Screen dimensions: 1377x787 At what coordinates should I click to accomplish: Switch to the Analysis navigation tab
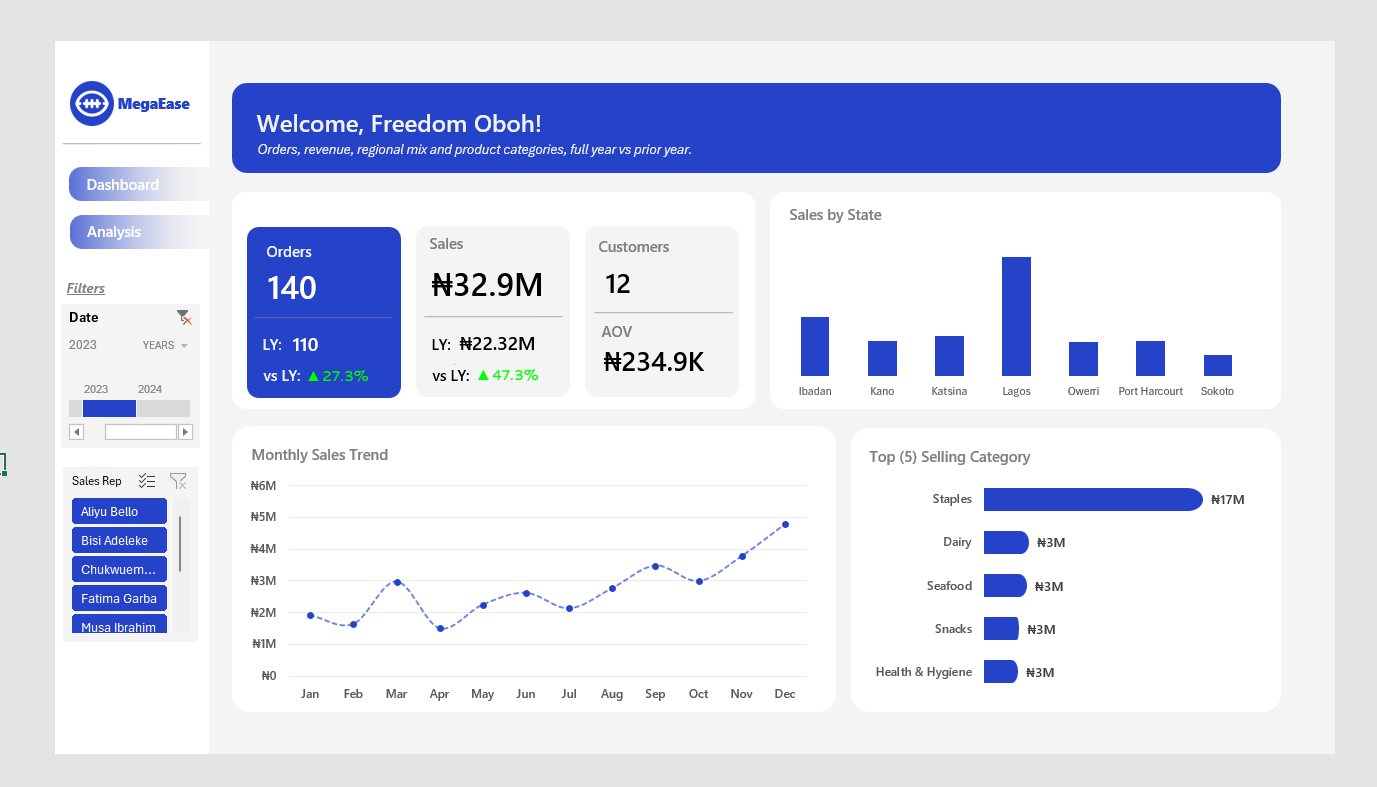tap(139, 231)
